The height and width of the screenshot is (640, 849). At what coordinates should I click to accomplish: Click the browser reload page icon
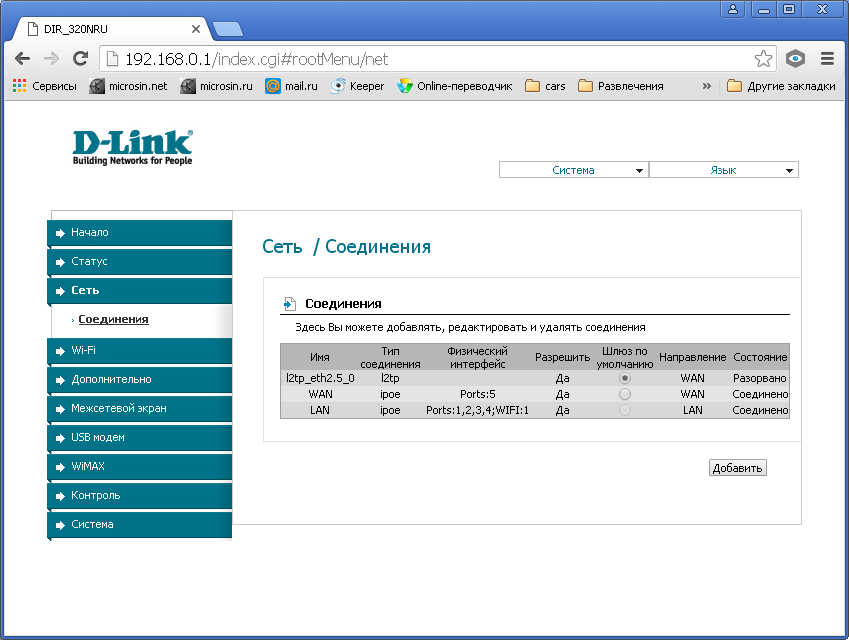(80, 59)
